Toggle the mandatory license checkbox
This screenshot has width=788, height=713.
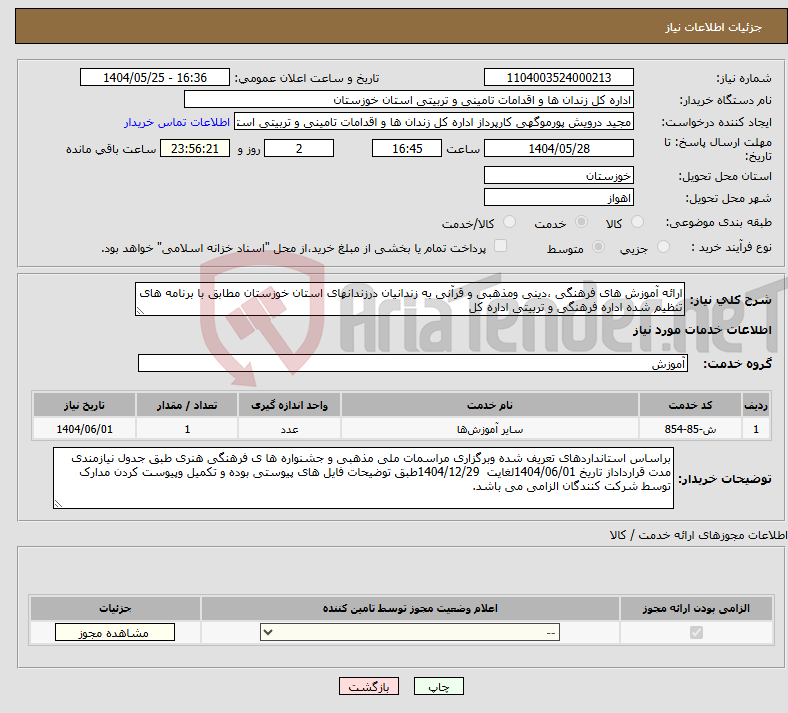696,632
